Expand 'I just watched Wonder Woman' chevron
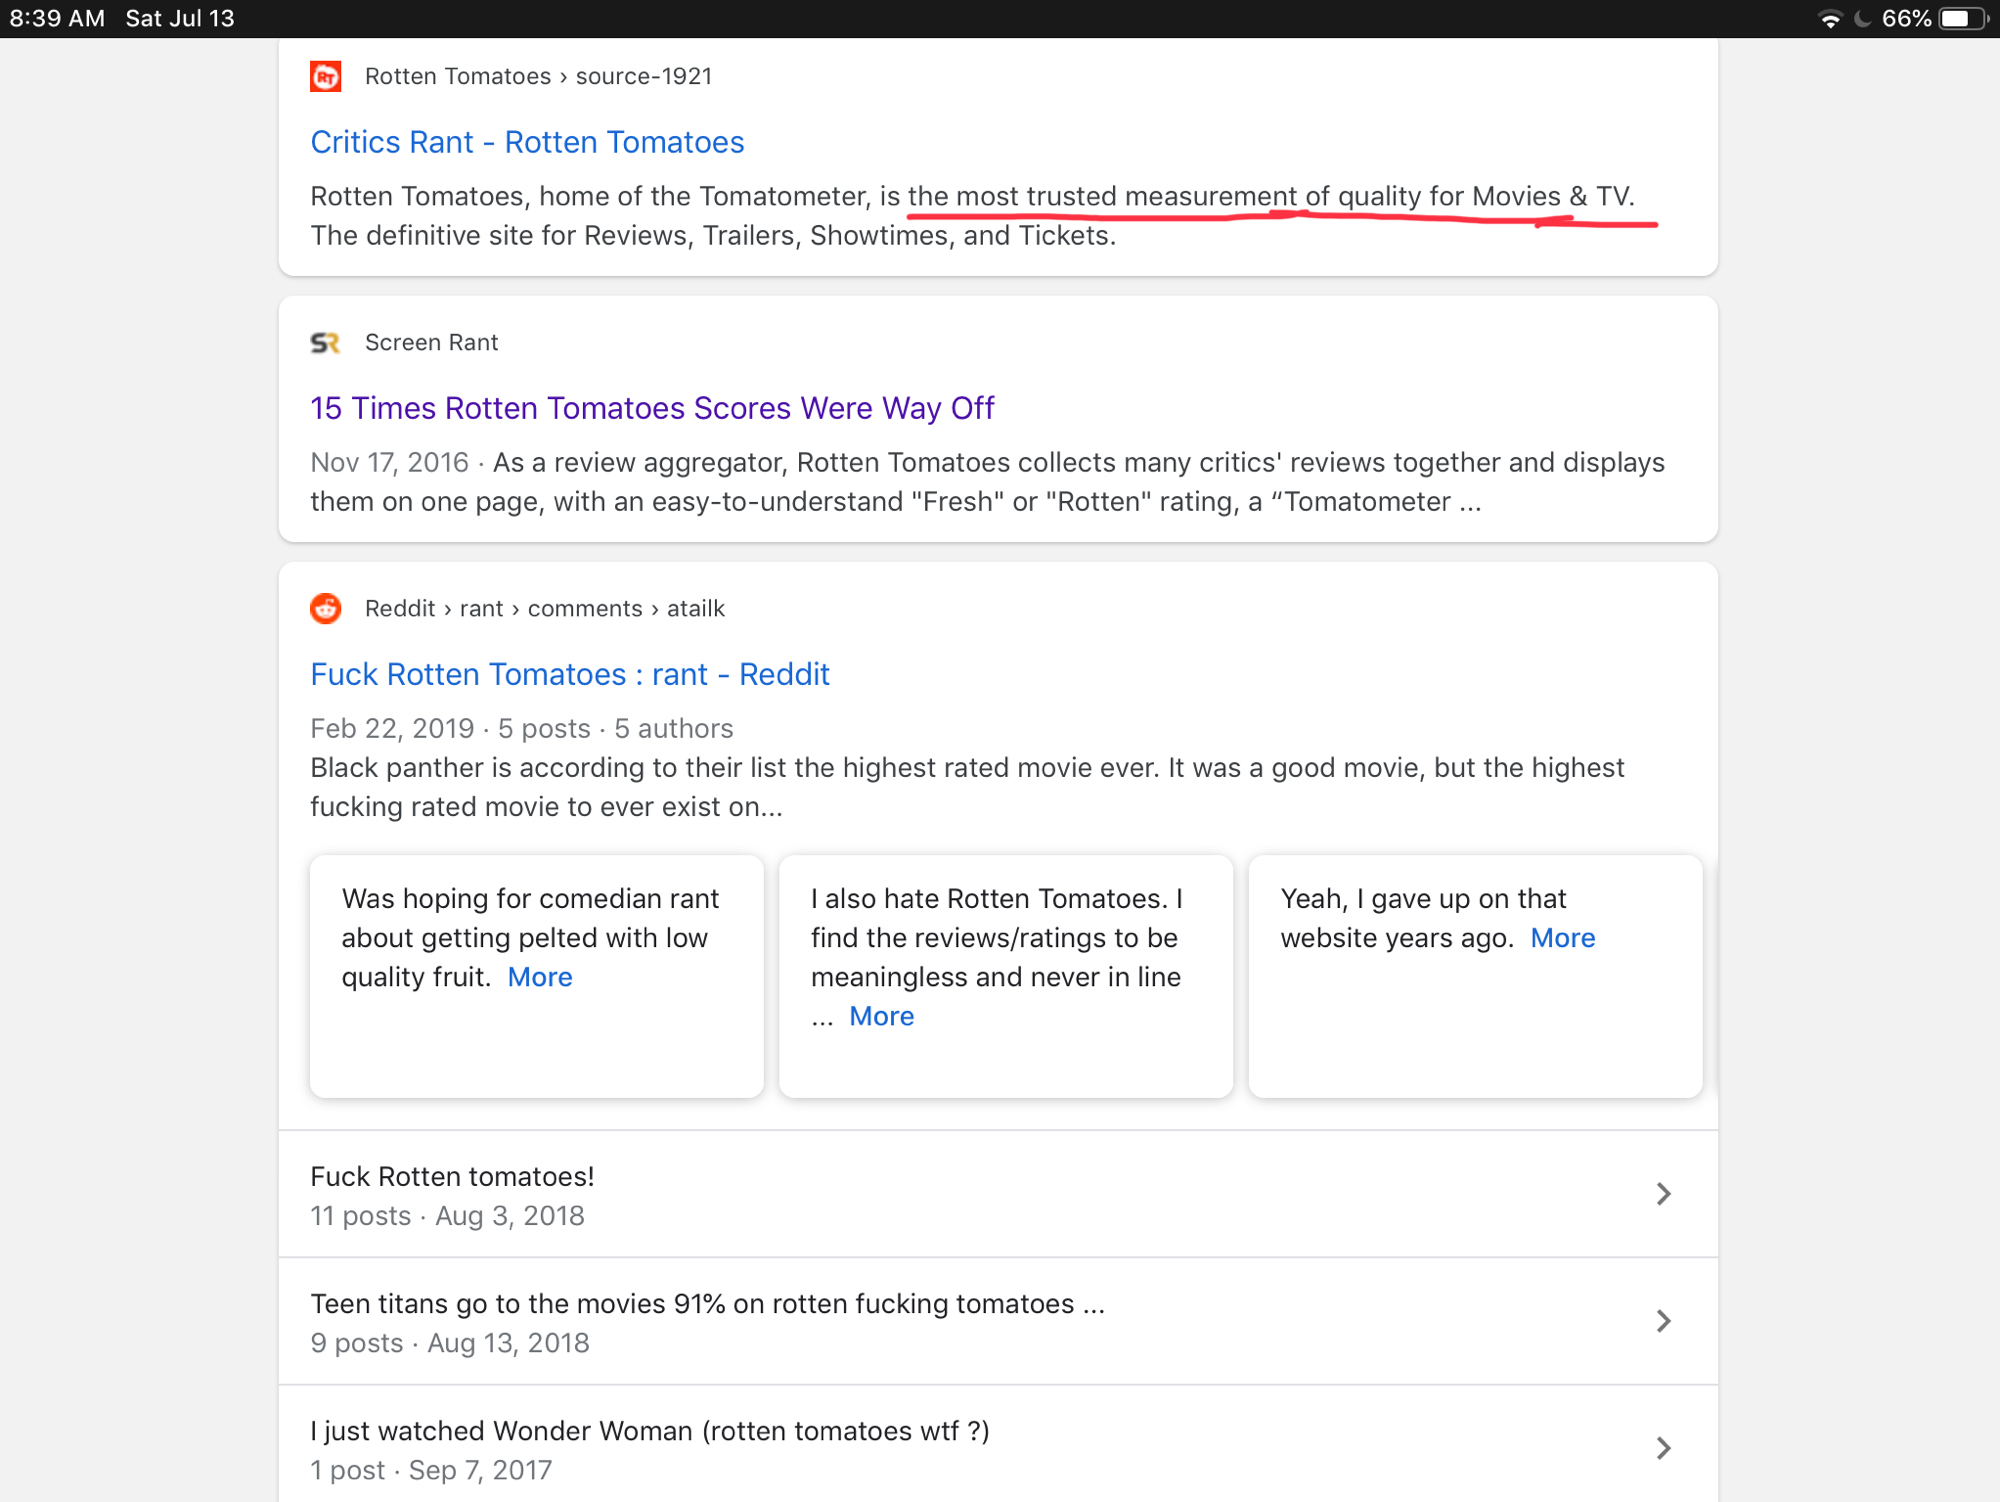Screen dimensions: 2000x1502 pos(1663,1448)
